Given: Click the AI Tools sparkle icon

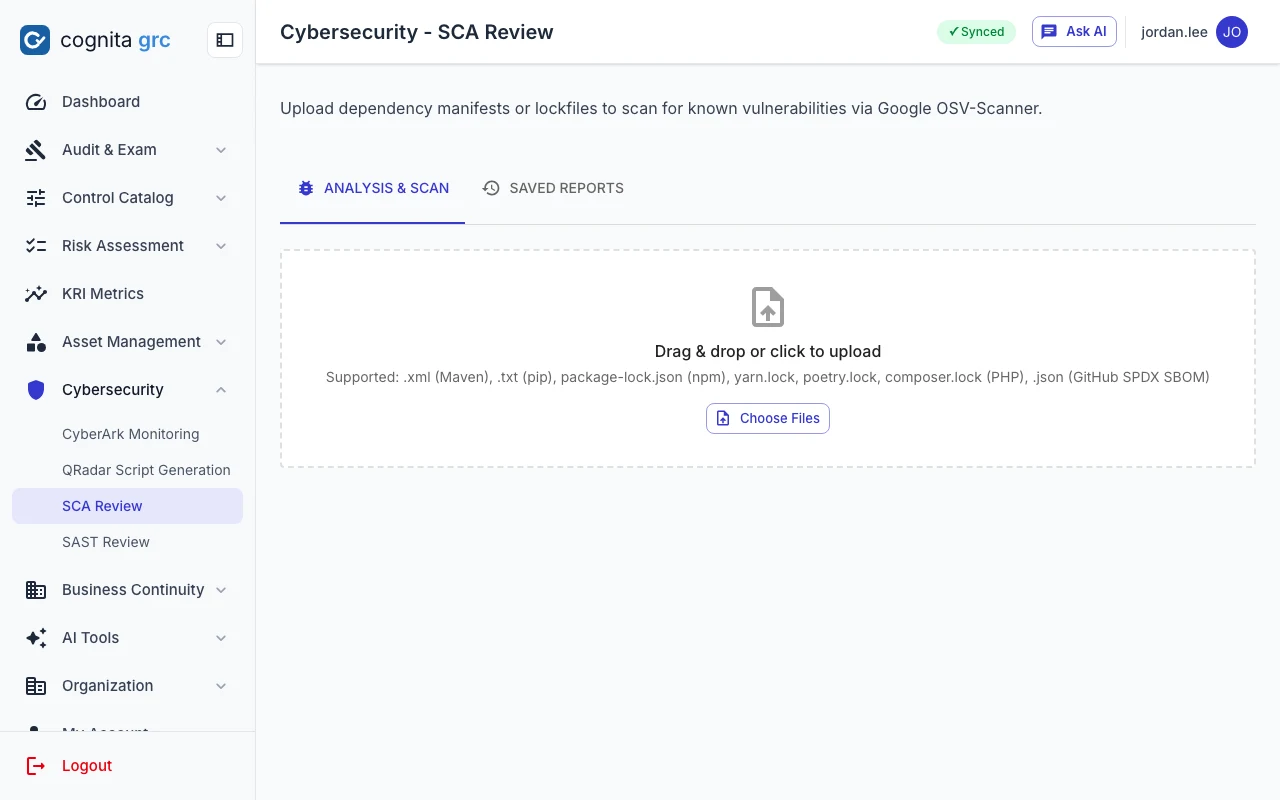Looking at the screenshot, I should [x=36, y=638].
